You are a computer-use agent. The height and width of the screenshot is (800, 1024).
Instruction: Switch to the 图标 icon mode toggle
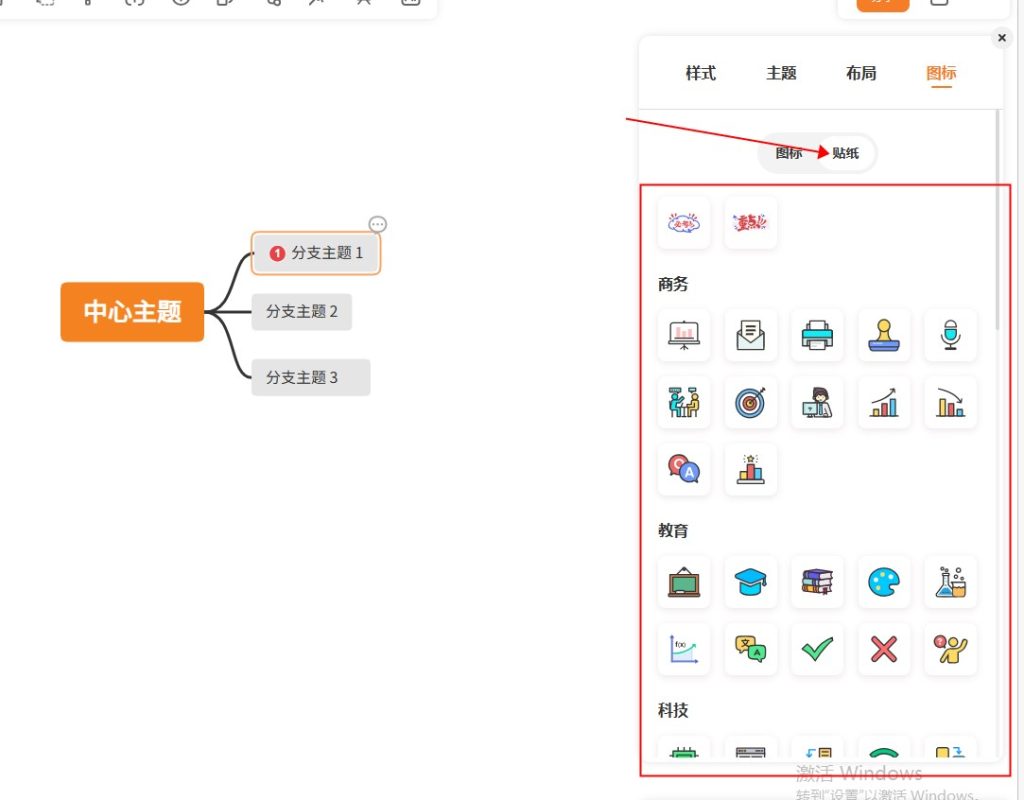tap(788, 153)
